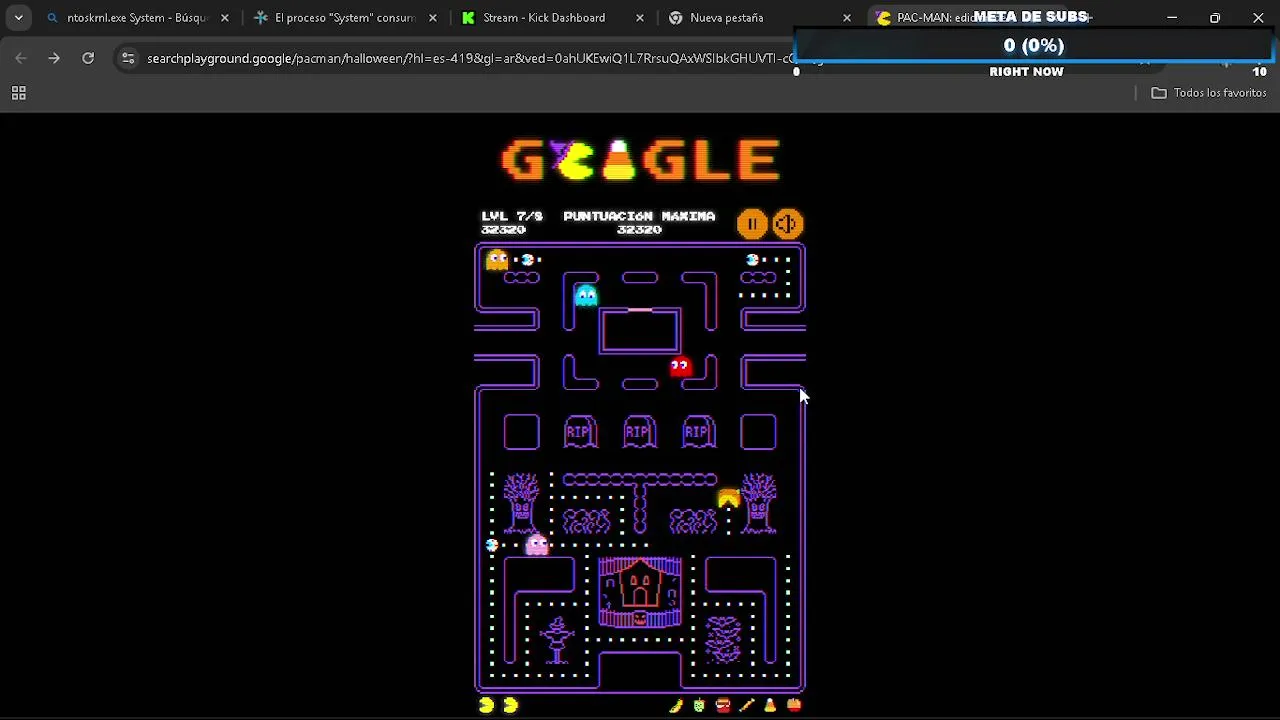
Task: Pause the Pac-Man game
Action: pos(752,224)
